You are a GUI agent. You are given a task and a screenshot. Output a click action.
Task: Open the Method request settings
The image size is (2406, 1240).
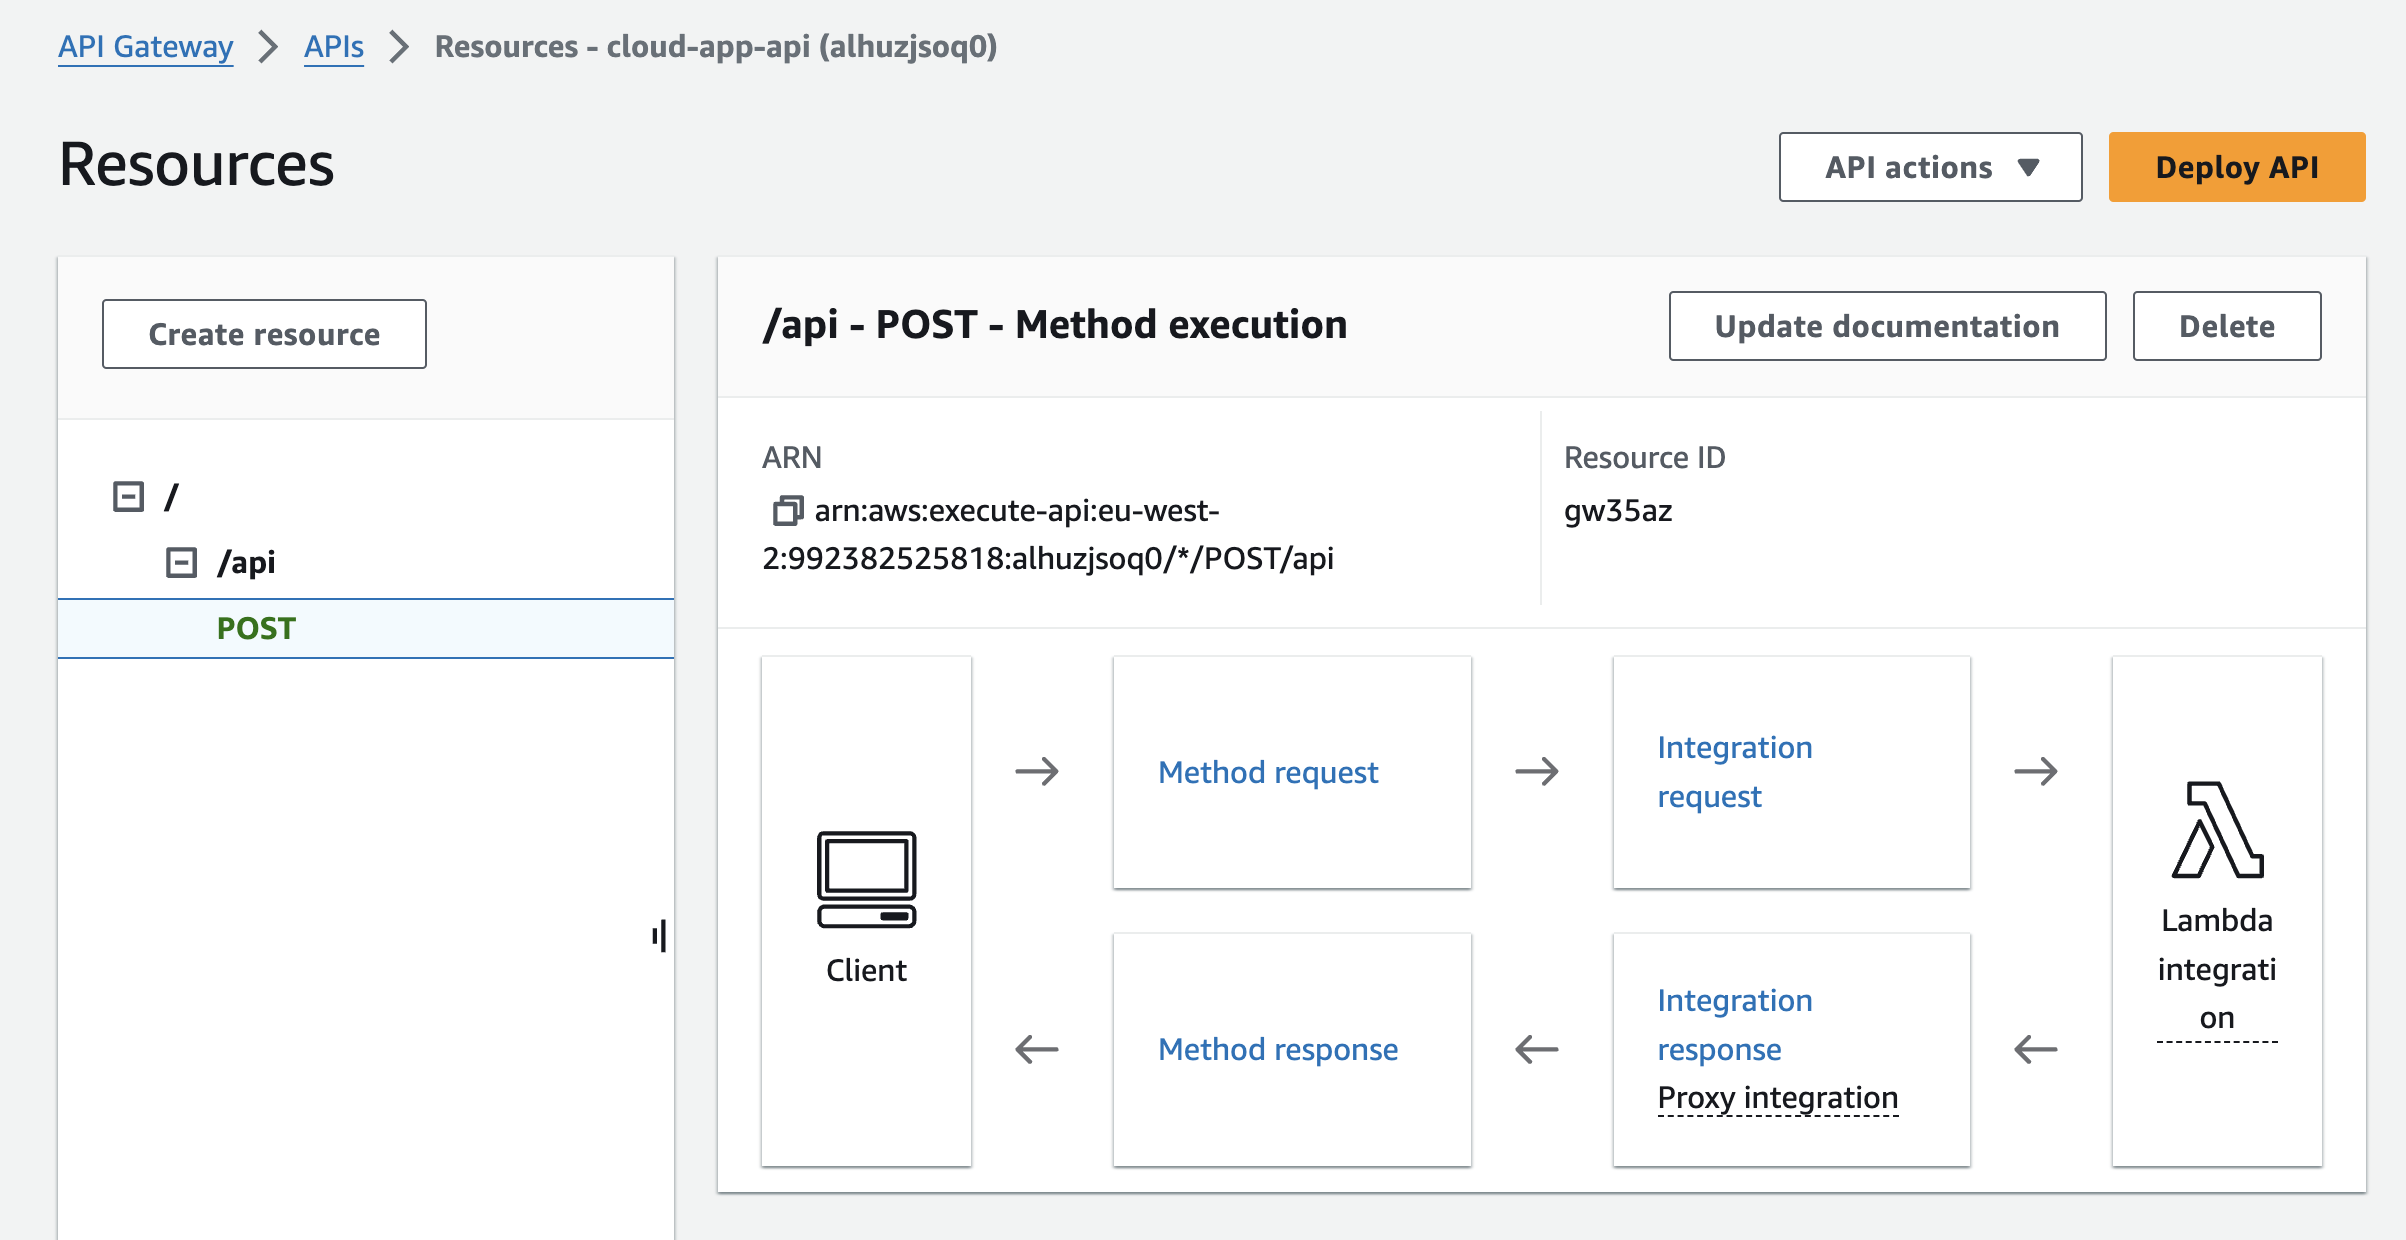point(1268,772)
